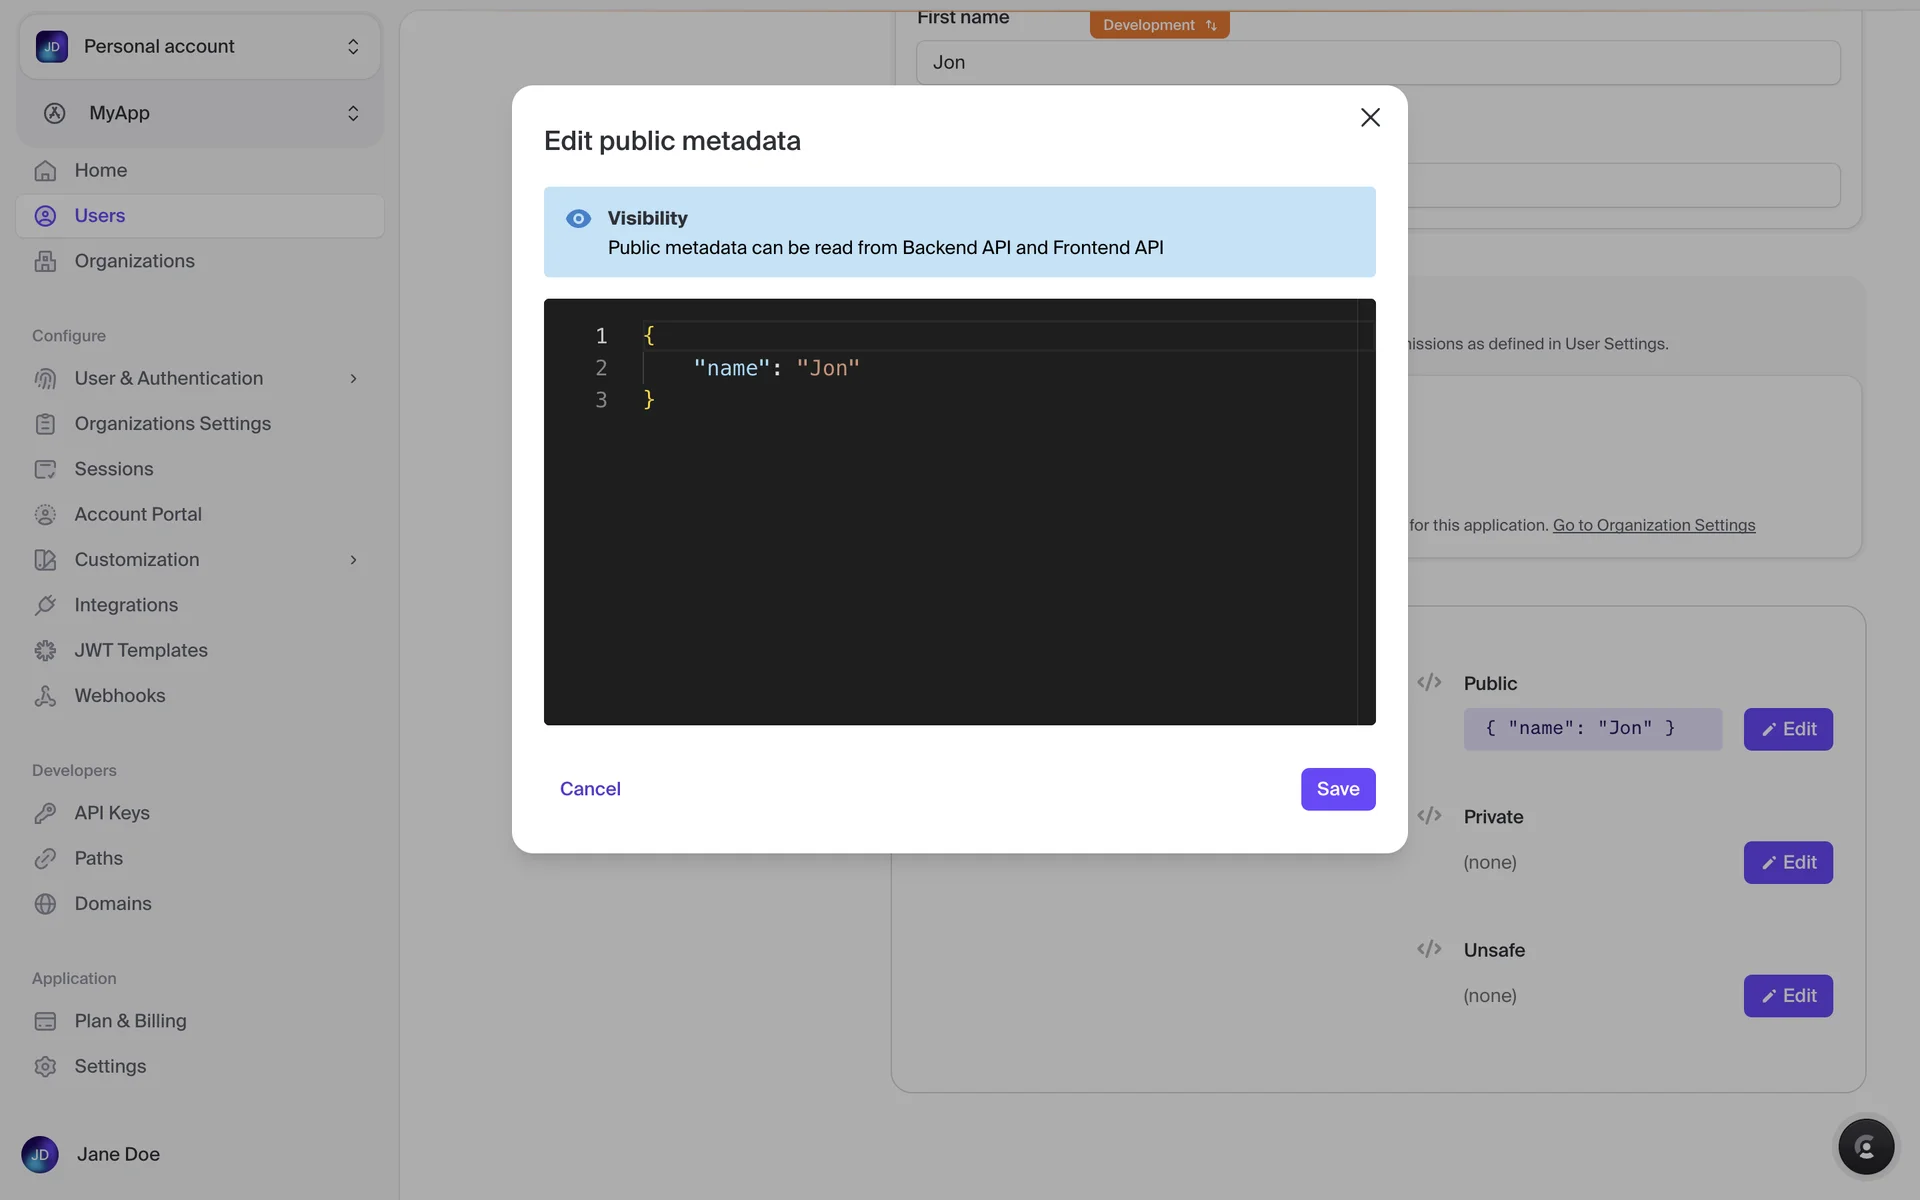The height and width of the screenshot is (1200, 1920).
Task: Switch the Development environment badge
Action: pos(1159,25)
